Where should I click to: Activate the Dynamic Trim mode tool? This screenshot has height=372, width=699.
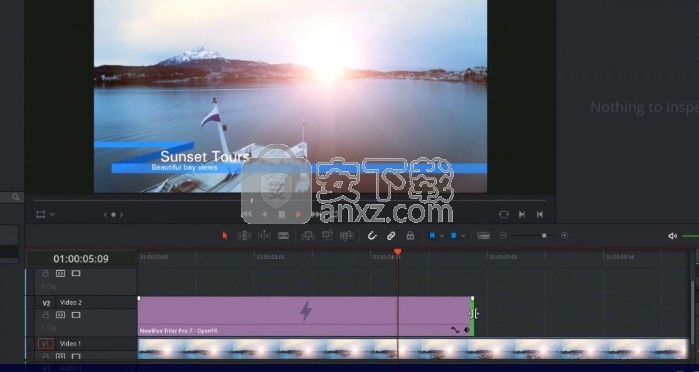click(264, 236)
